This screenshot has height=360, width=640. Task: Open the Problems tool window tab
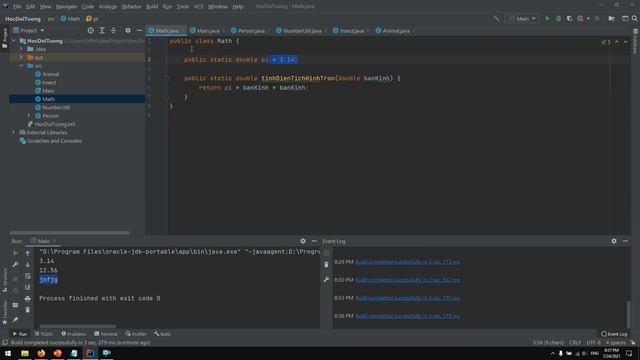pos(73,334)
